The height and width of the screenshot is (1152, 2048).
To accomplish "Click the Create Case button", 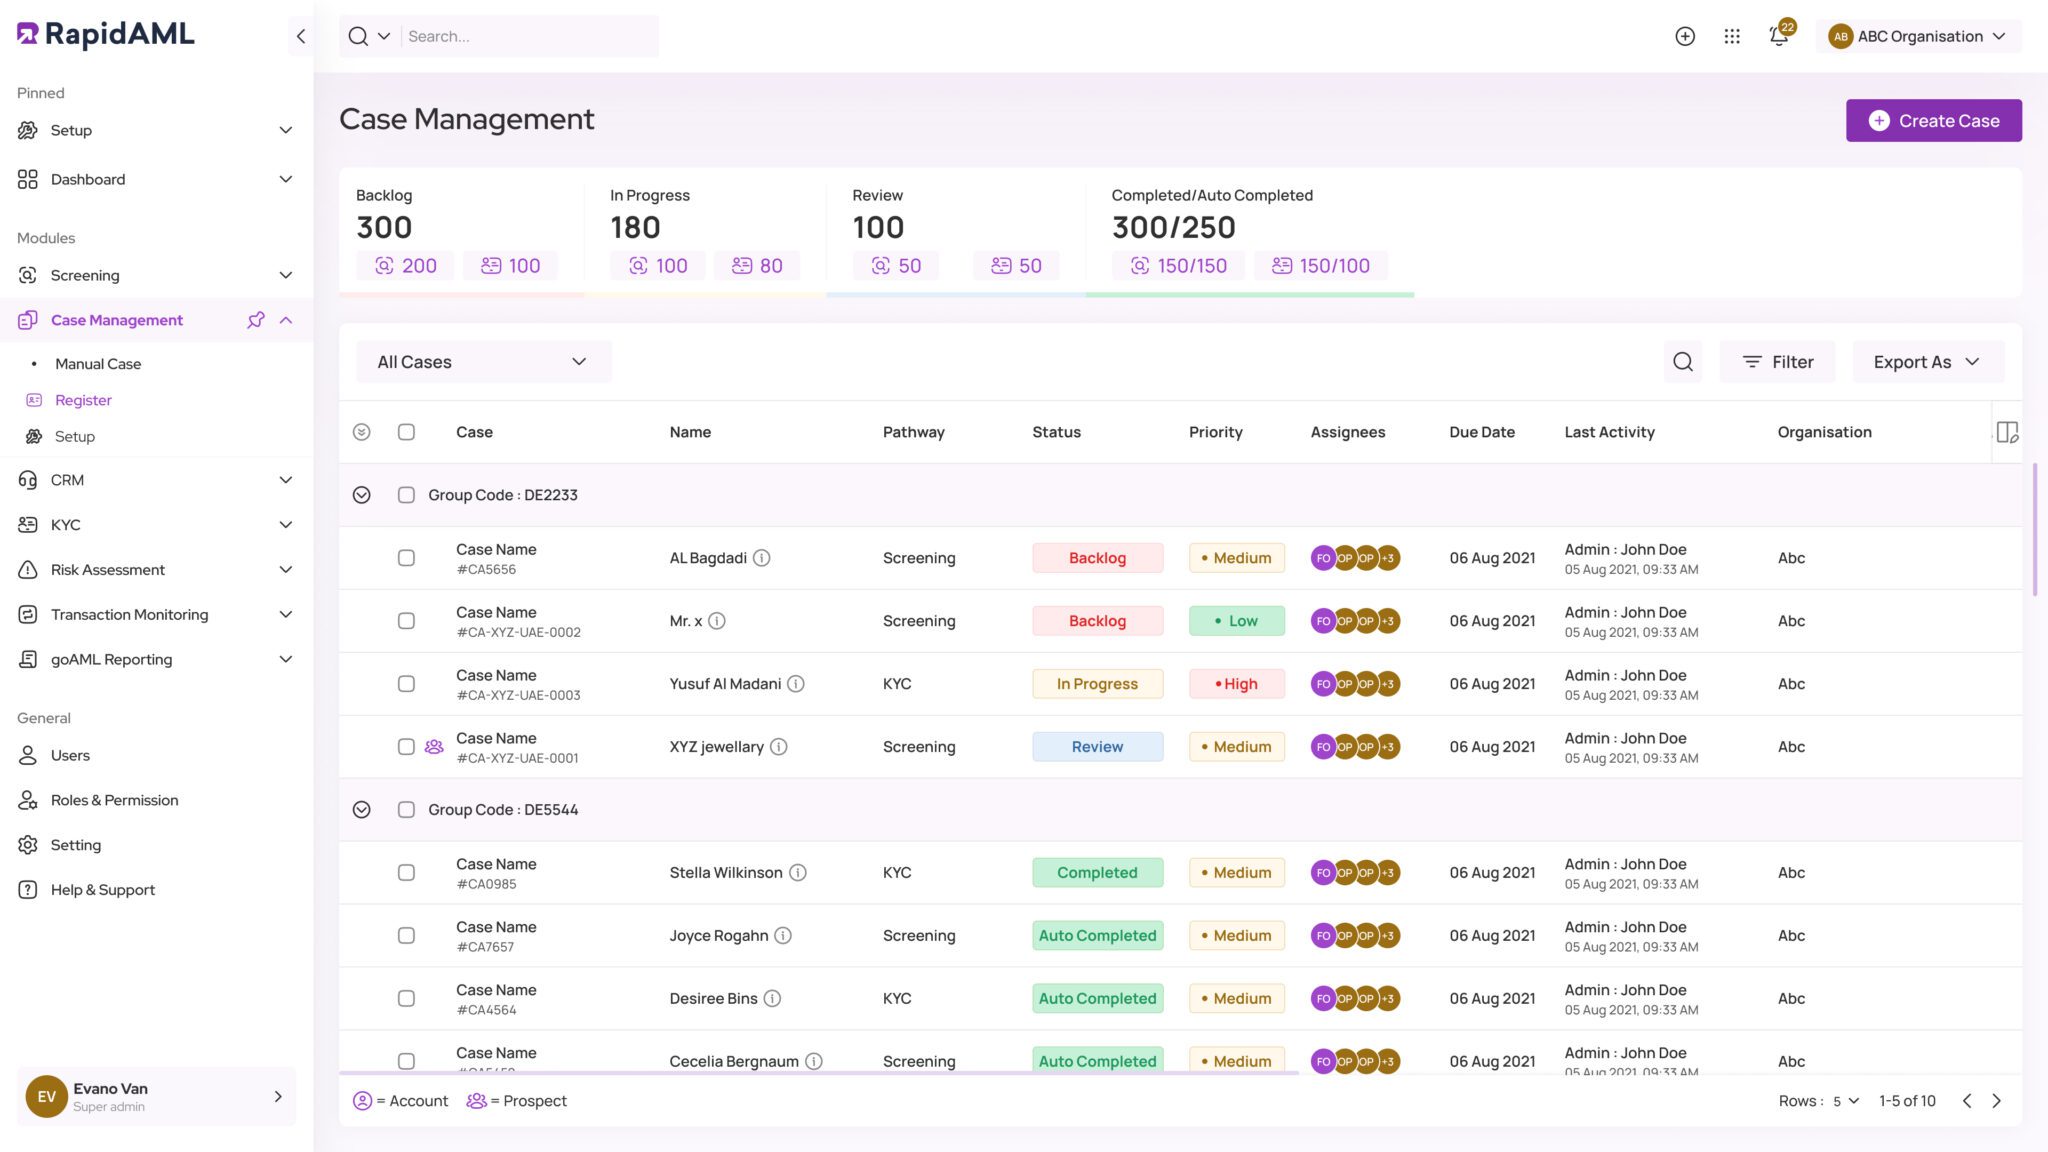I will tap(1933, 120).
